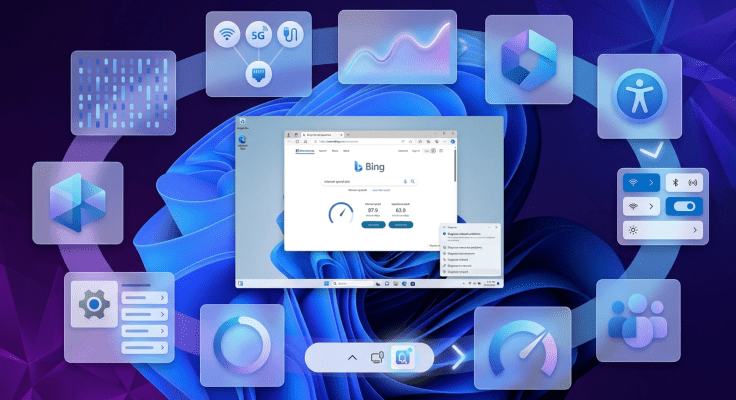Open the blue crystal cube logo tile
The height and width of the screenshot is (400, 736).
78,203
